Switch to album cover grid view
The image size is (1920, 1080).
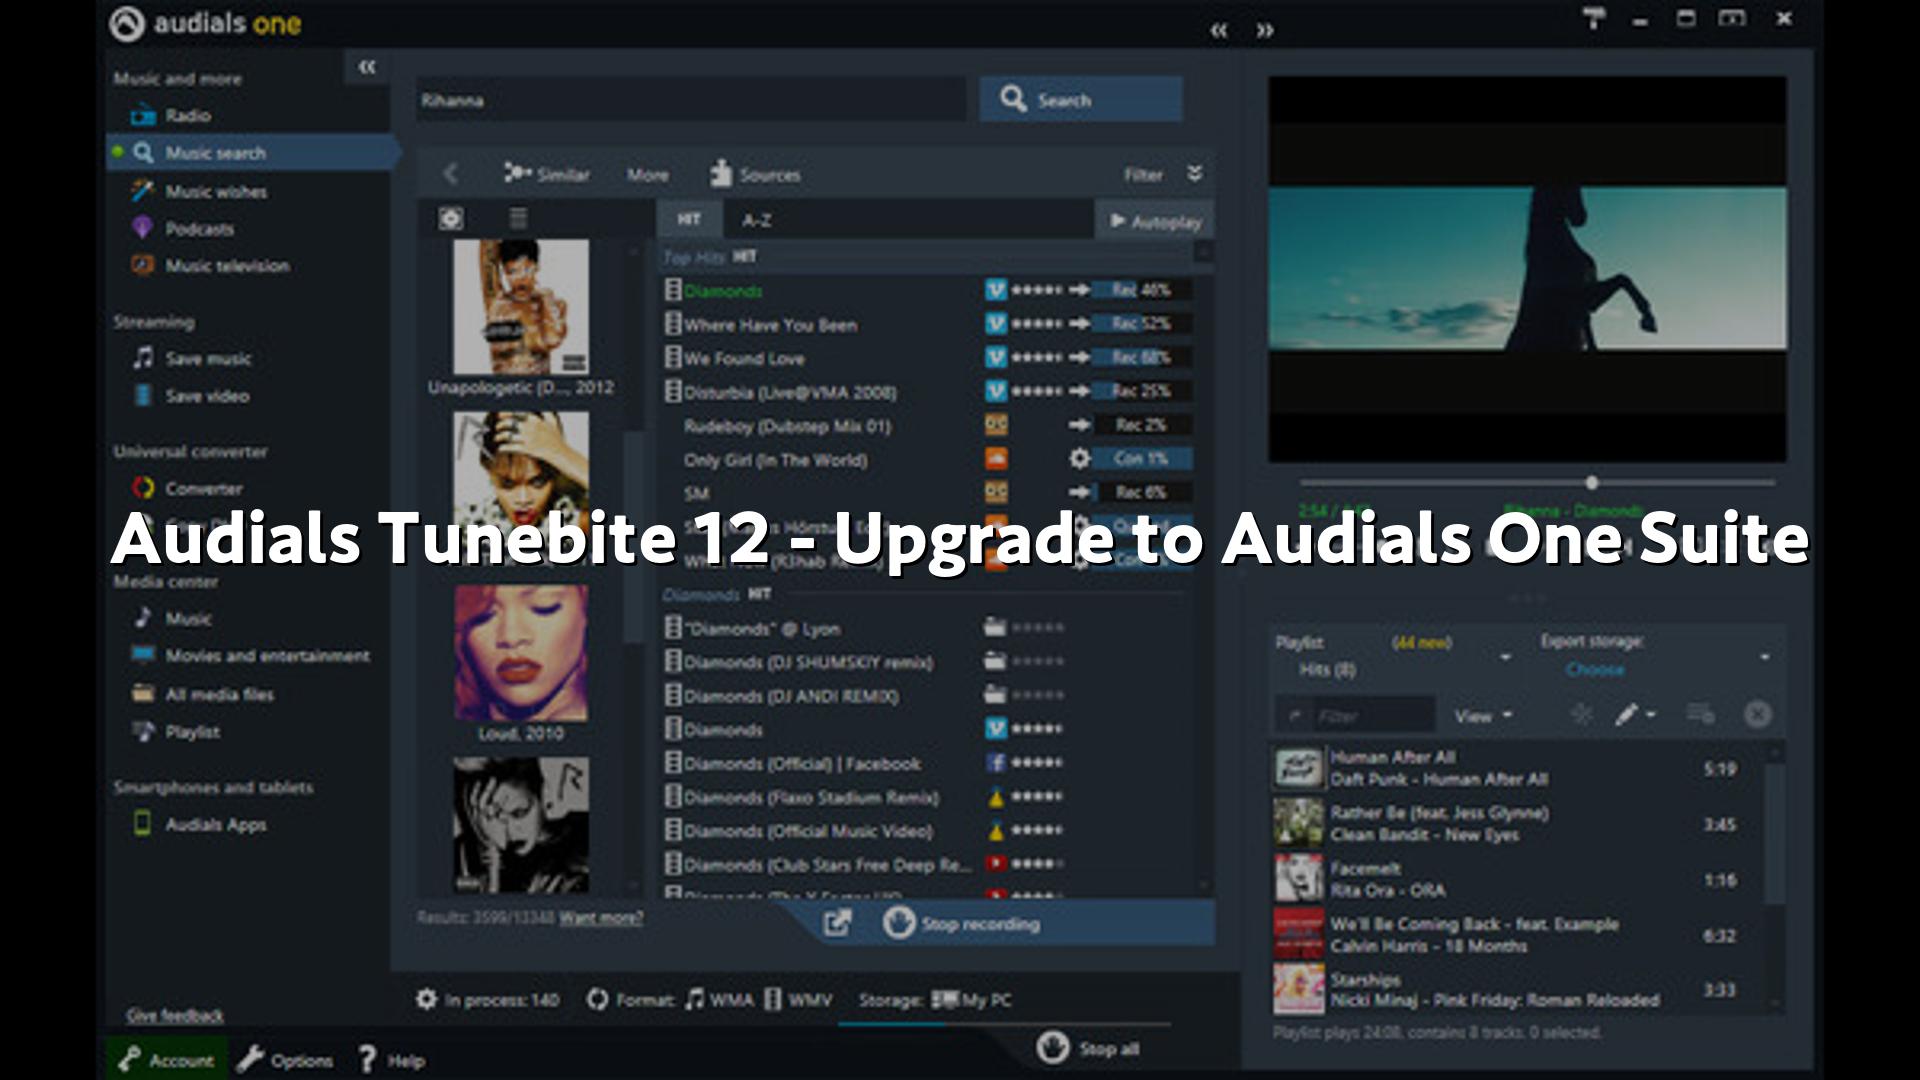[451, 219]
